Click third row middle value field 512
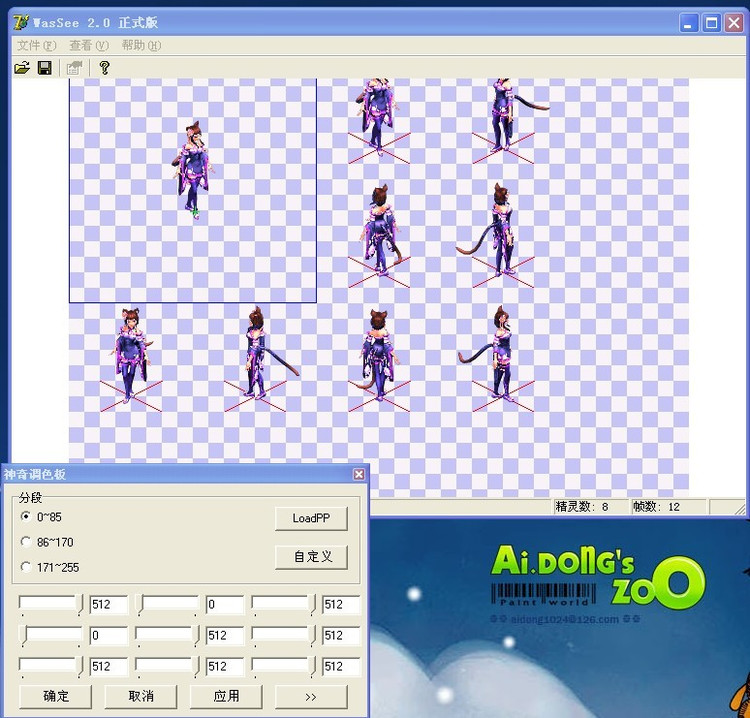750x718 pixels. [225, 667]
